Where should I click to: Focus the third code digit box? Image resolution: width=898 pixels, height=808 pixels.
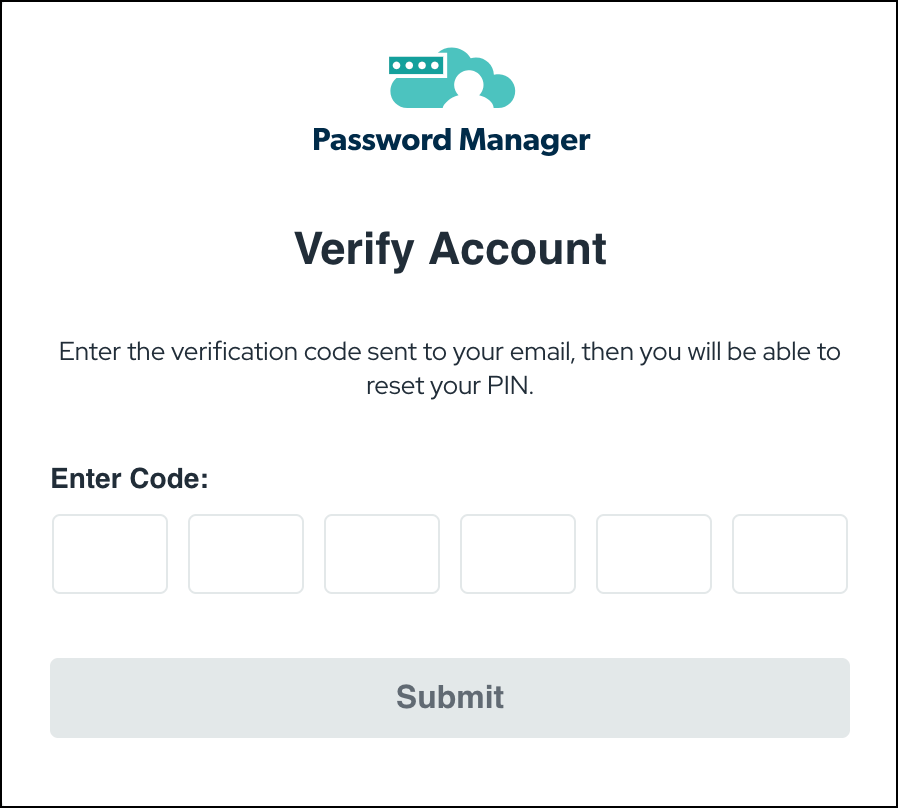[x=382, y=554]
